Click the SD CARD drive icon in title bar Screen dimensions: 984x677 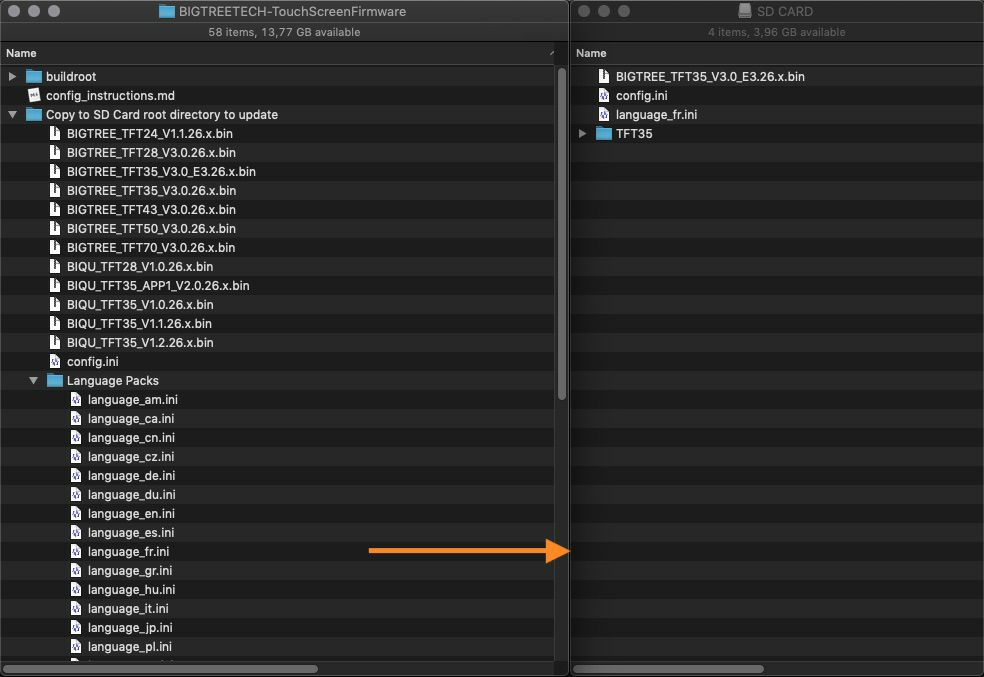point(744,11)
